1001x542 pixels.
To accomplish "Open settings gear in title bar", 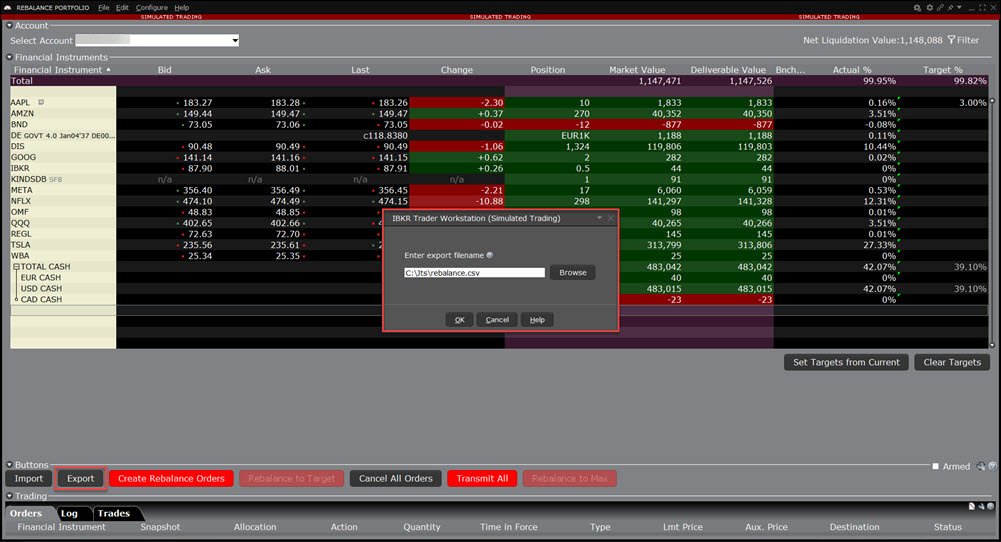I will click(930, 8).
